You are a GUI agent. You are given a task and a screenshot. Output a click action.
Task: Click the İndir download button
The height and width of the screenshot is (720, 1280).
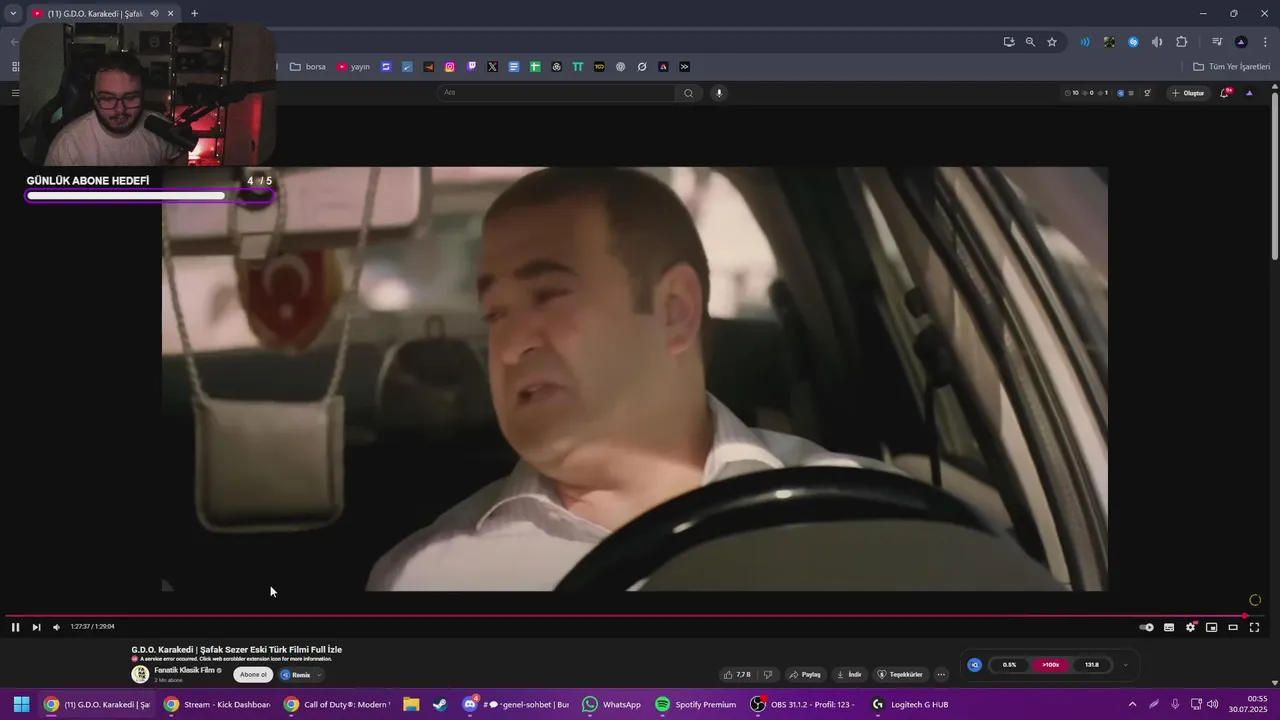850,675
